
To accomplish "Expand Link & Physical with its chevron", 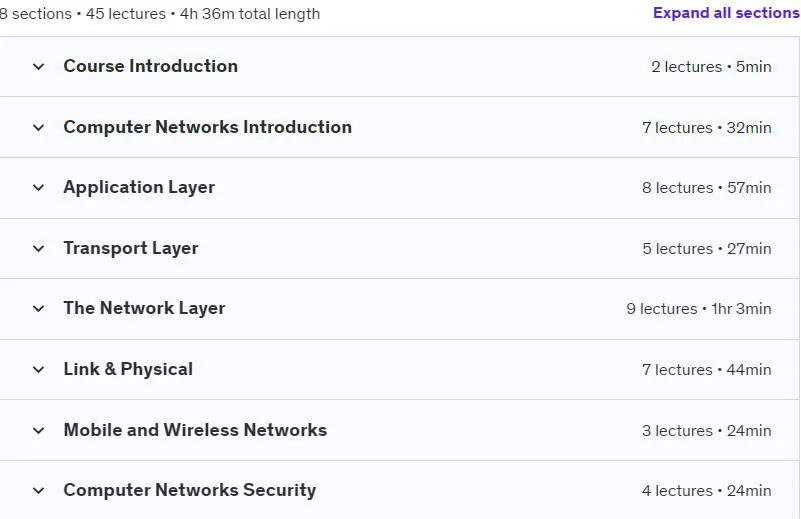I will click(38, 369).
